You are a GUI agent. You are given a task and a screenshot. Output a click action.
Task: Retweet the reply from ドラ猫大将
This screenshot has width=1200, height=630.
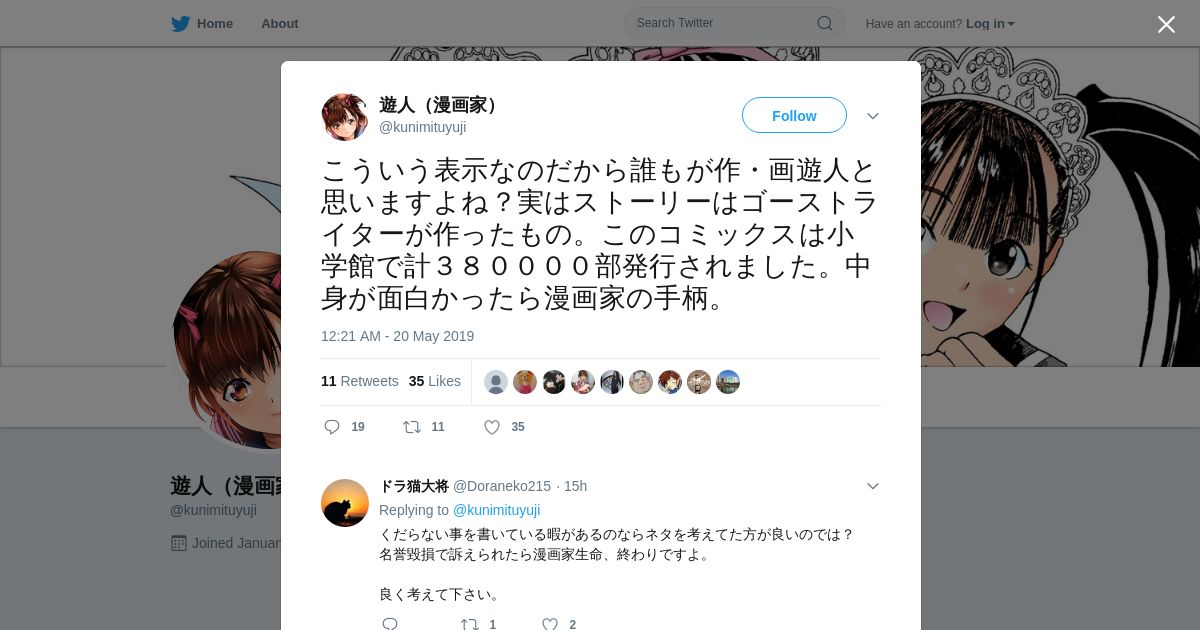point(470,624)
